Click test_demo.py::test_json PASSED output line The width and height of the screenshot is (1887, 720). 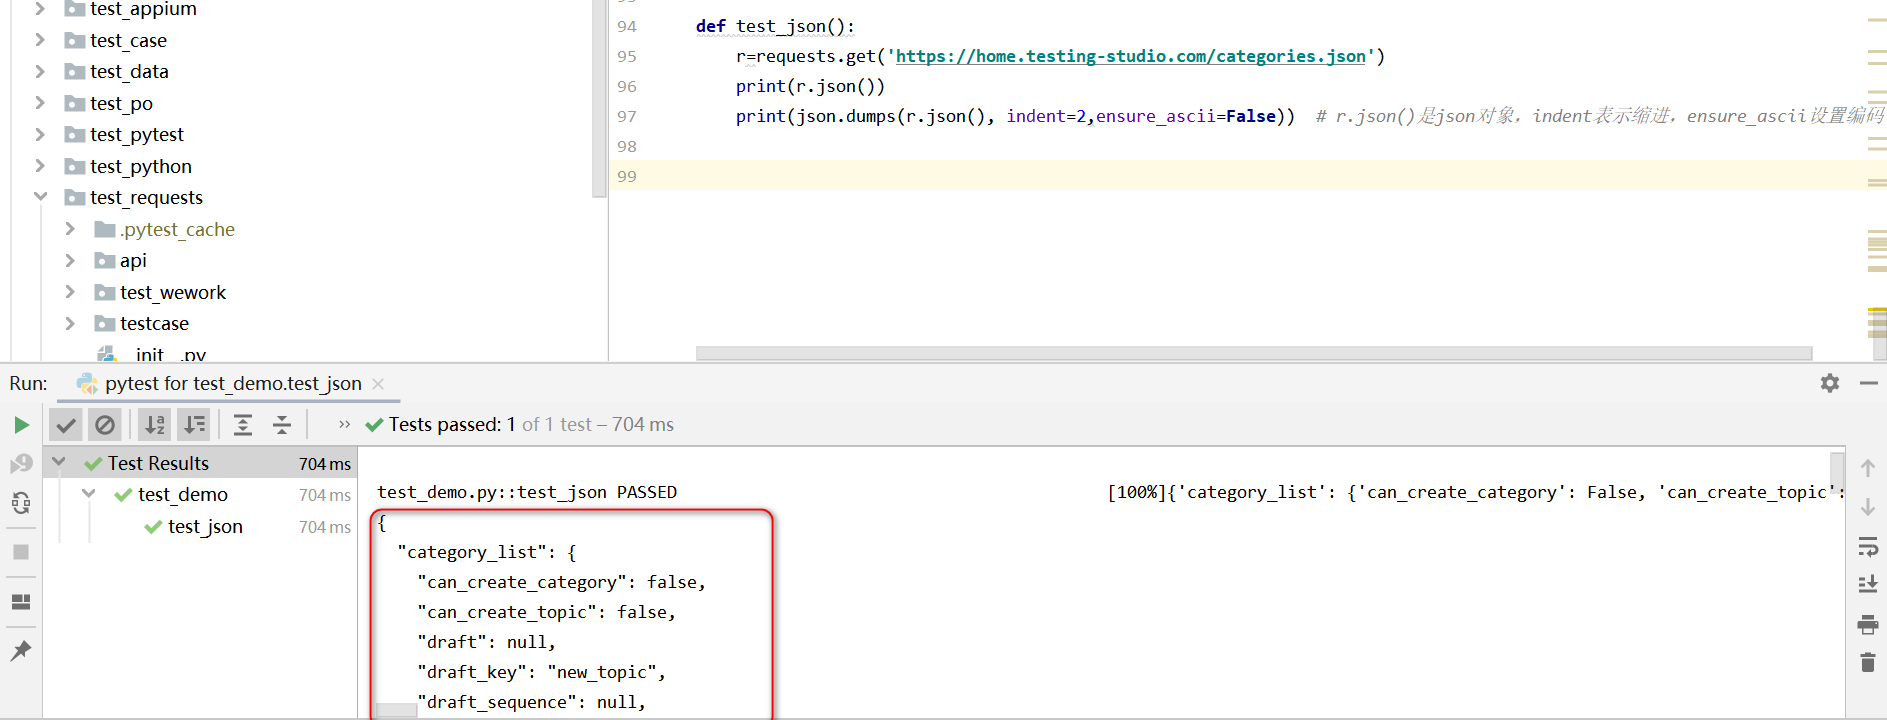click(x=527, y=492)
